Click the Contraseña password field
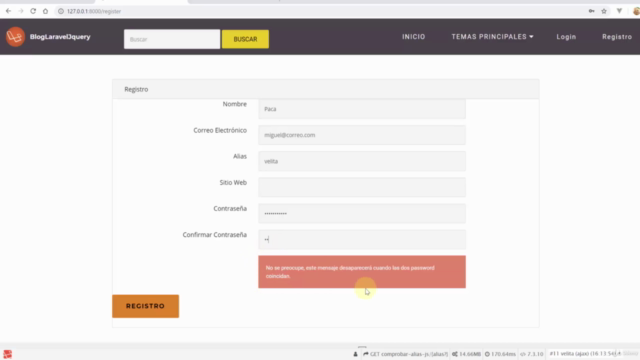Image resolution: width=640 pixels, height=360 pixels. tap(362, 213)
